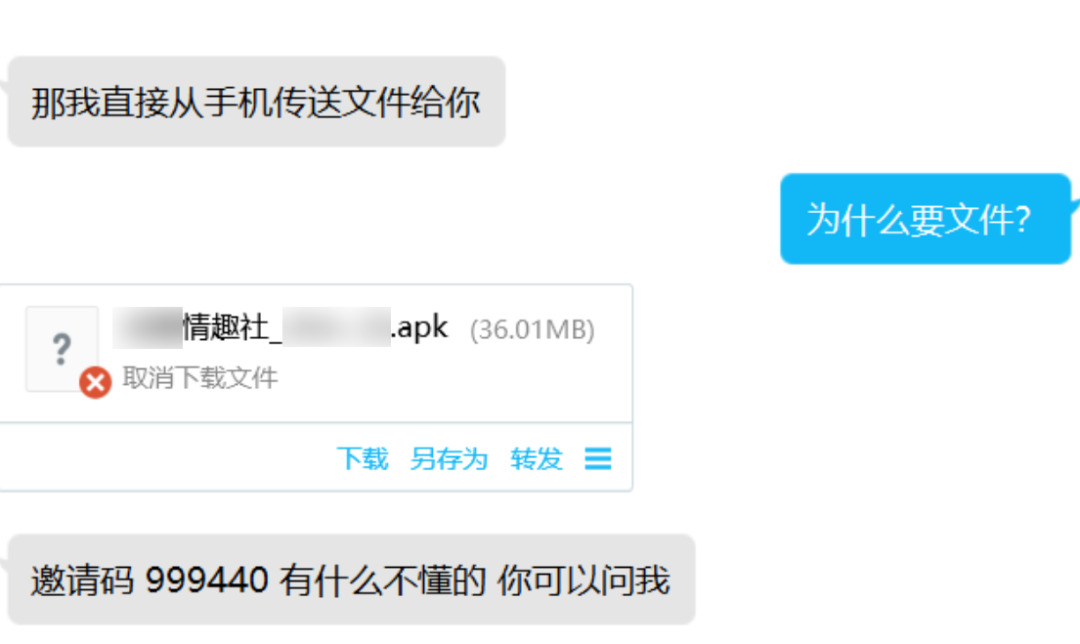Click the blurred section before .apk extension
This screenshot has width=1080, height=644.
click(337, 327)
